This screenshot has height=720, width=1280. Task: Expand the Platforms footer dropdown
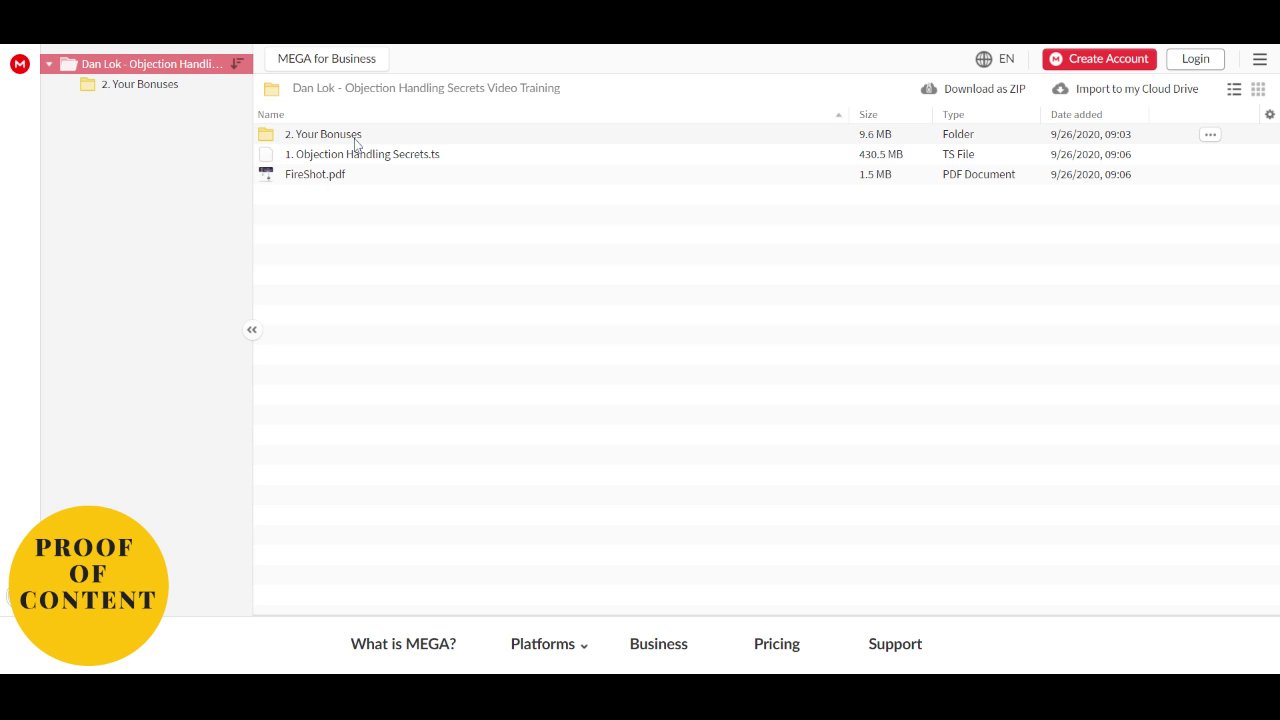tap(549, 644)
